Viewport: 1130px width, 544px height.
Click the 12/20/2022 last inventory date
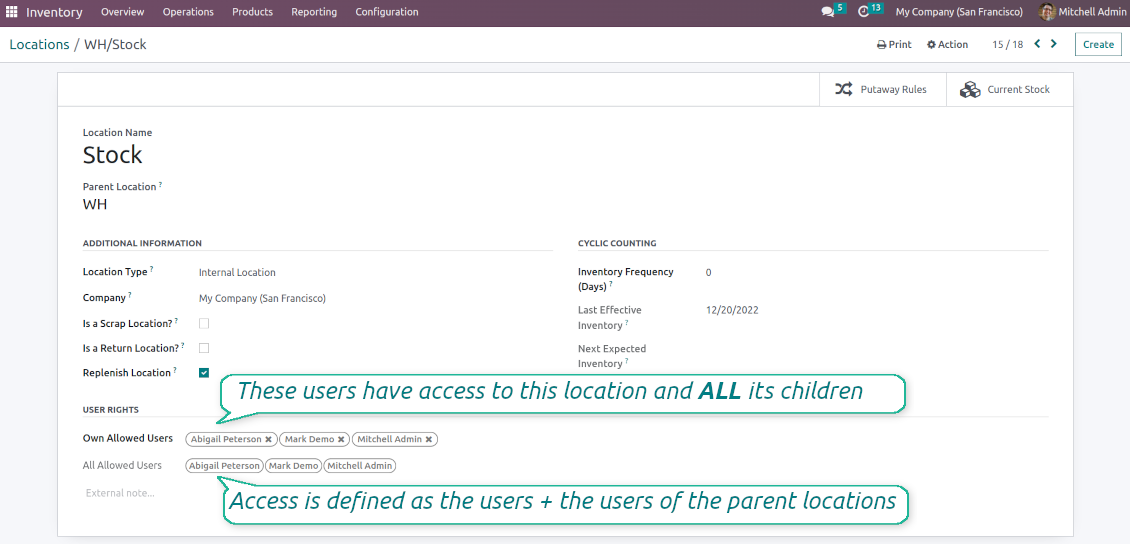pos(732,311)
